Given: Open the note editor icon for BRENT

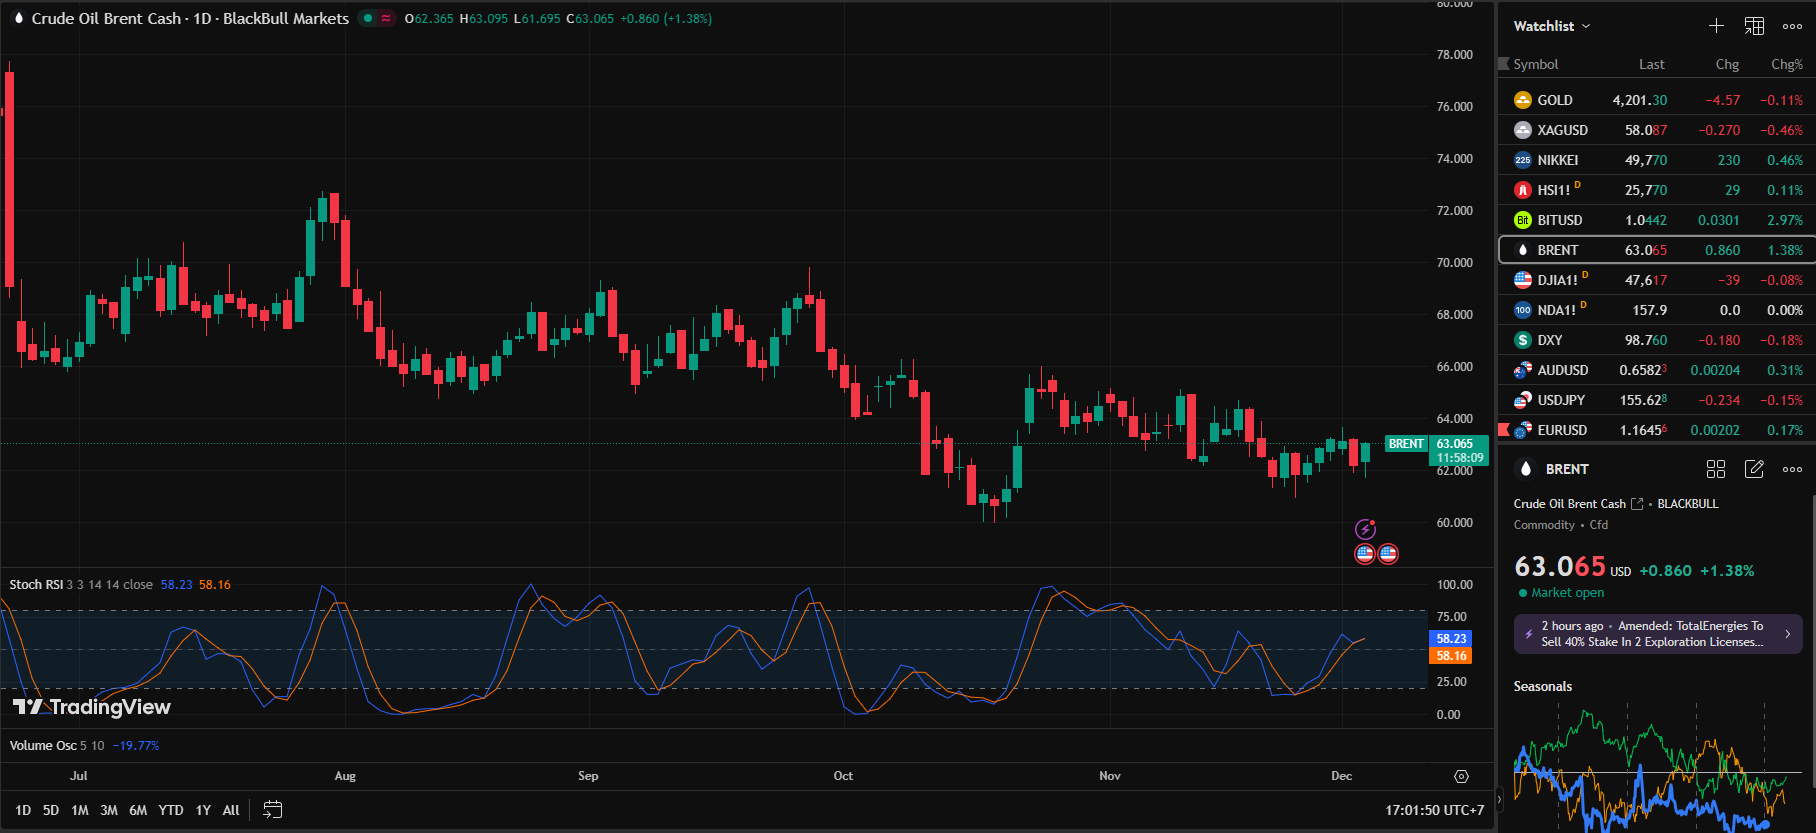Looking at the screenshot, I should coord(1754,469).
